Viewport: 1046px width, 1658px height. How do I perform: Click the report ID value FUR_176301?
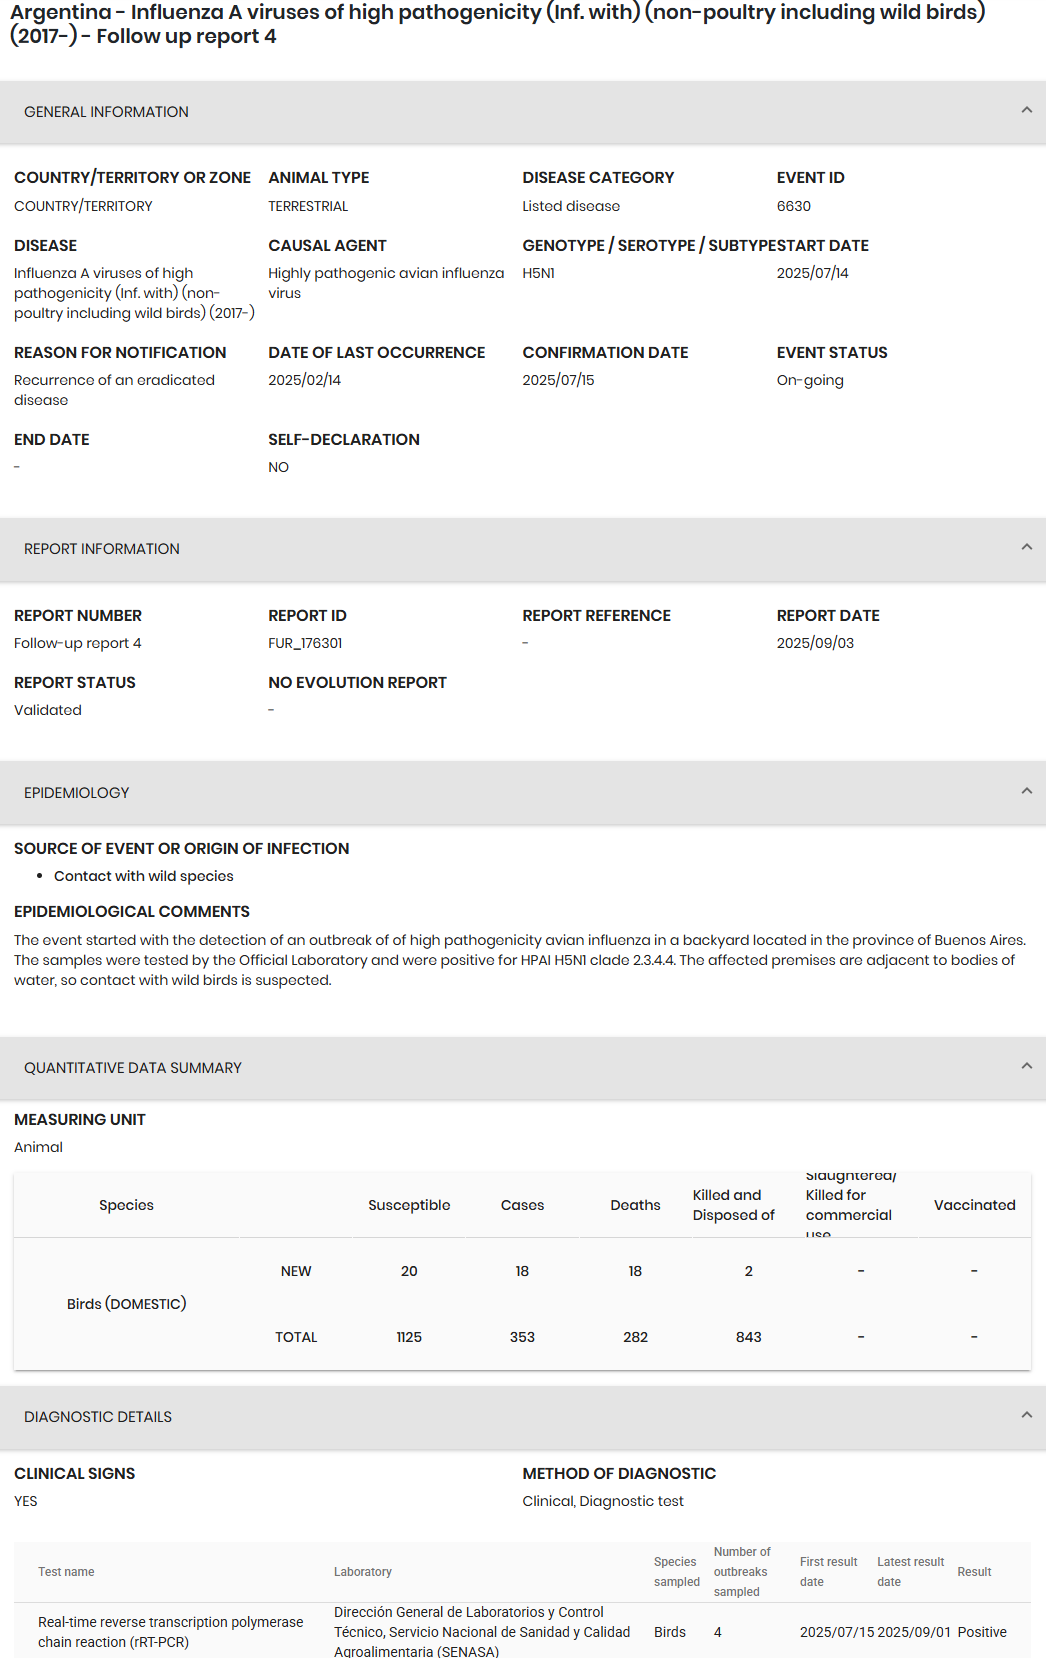tap(305, 643)
